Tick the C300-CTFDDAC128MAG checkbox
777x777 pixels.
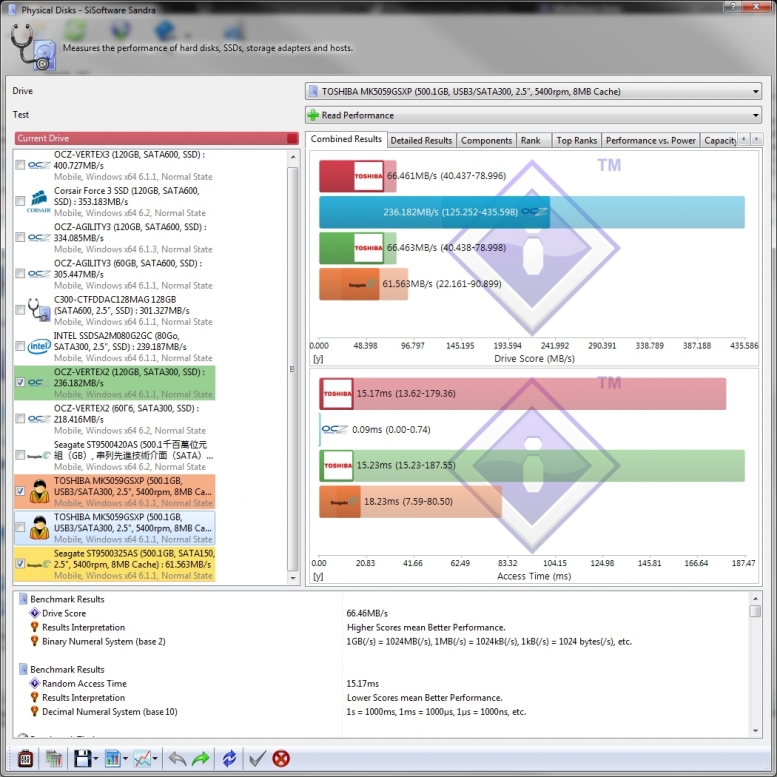coord(20,310)
